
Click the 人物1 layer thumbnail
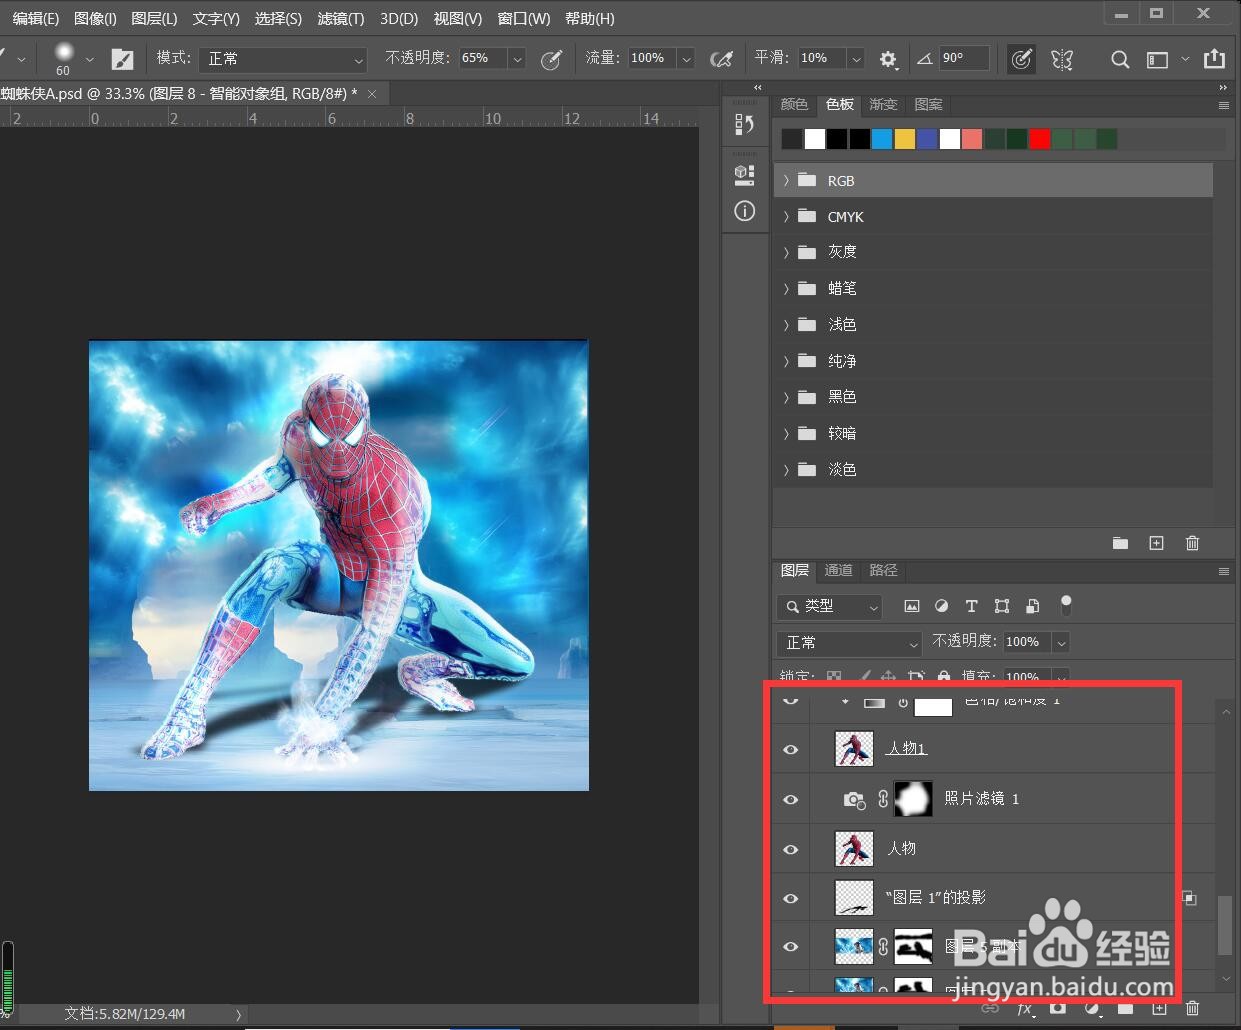point(854,749)
